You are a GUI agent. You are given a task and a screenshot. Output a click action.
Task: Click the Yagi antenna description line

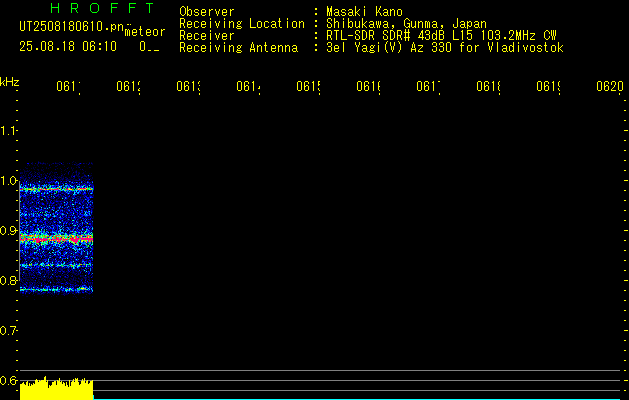(445, 47)
